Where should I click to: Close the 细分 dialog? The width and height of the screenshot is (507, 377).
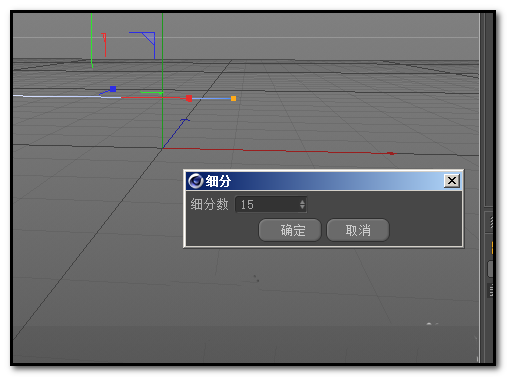pyautogui.click(x=452, y=181)
